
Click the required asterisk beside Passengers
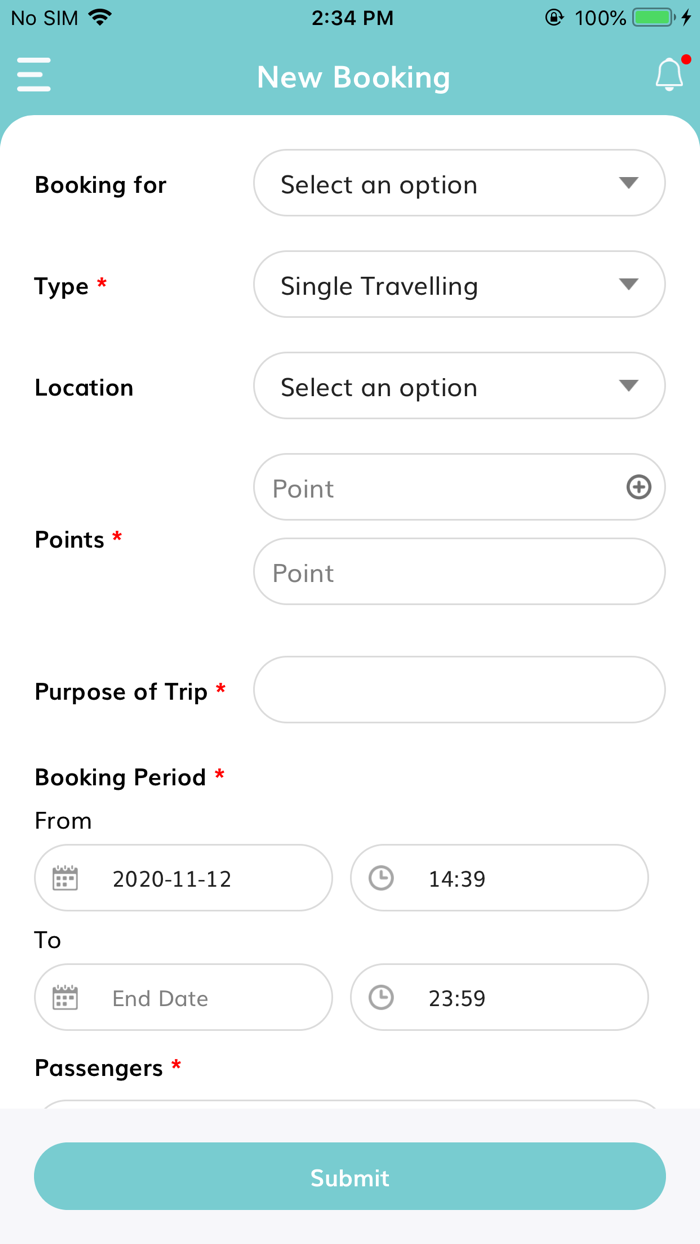click(x=176, y=1067)
